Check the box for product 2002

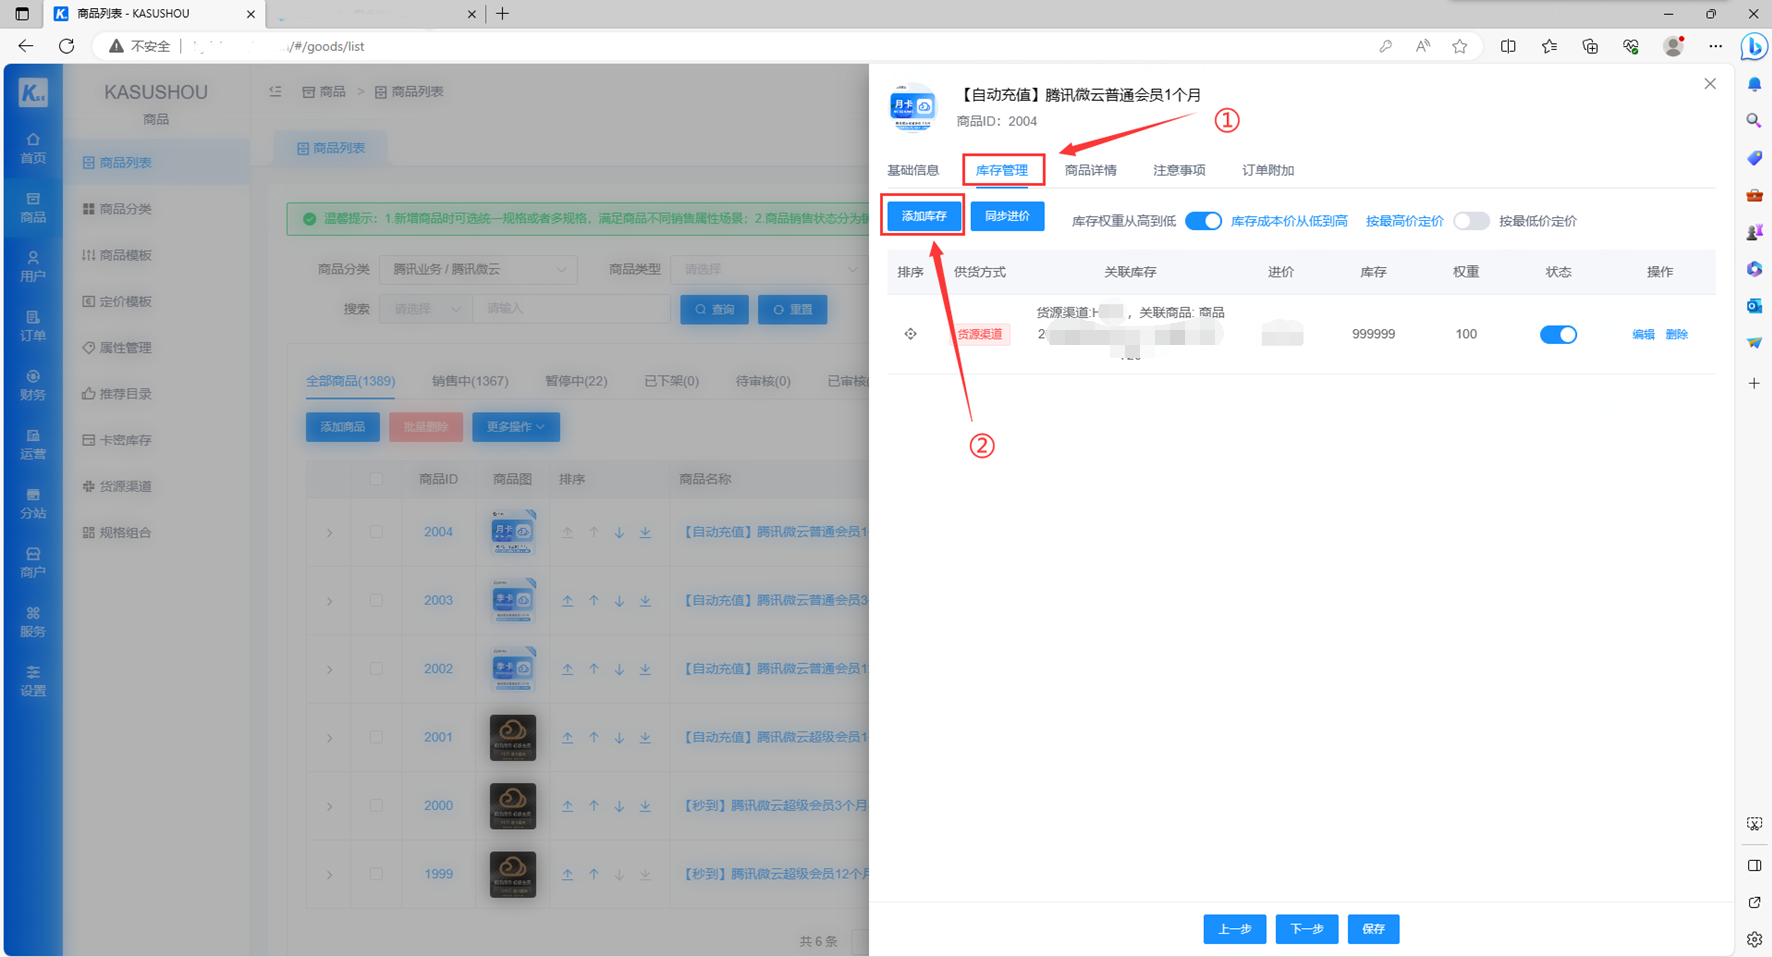(x=376, y=669)
